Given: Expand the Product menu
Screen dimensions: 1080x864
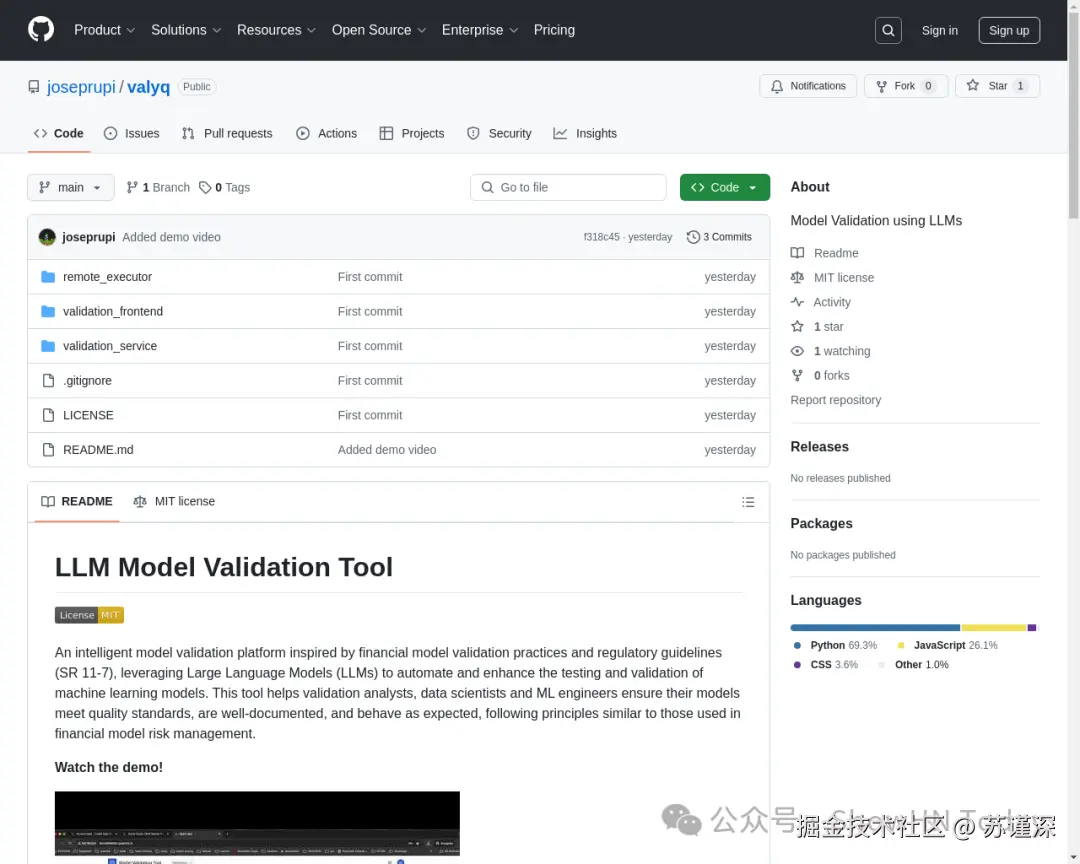Looking at the screenshot, I should (104, 30).
